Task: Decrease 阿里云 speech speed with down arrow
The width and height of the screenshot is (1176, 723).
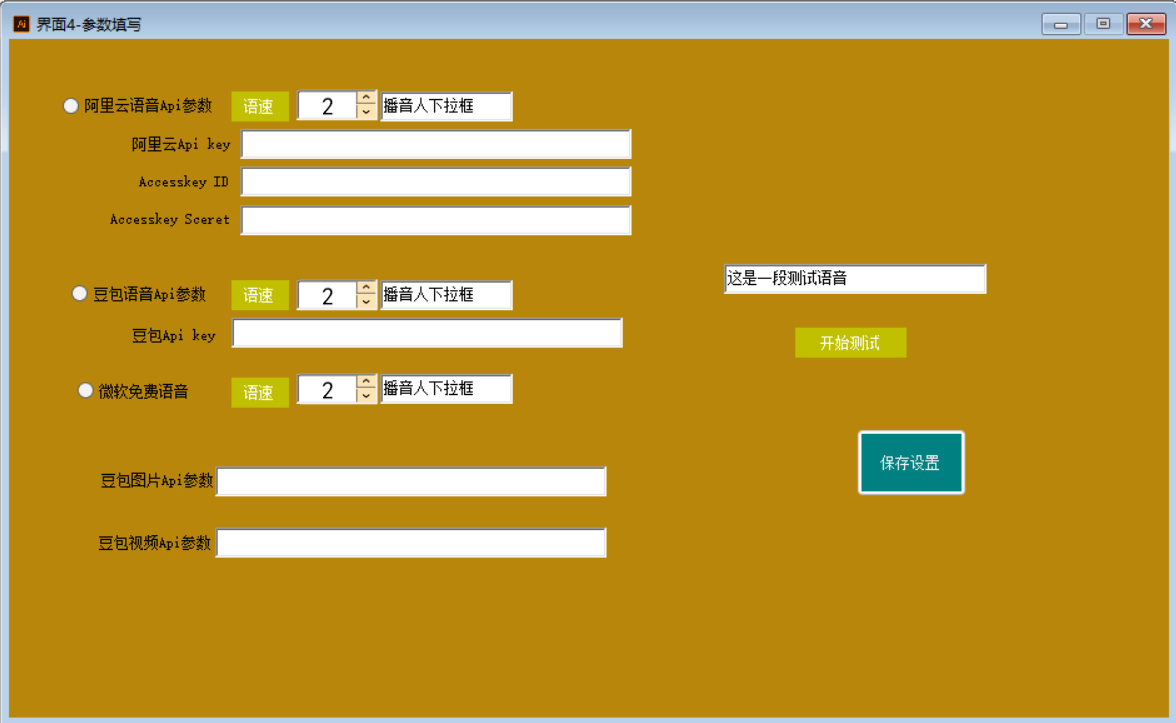Action: (x=366, y=113)
